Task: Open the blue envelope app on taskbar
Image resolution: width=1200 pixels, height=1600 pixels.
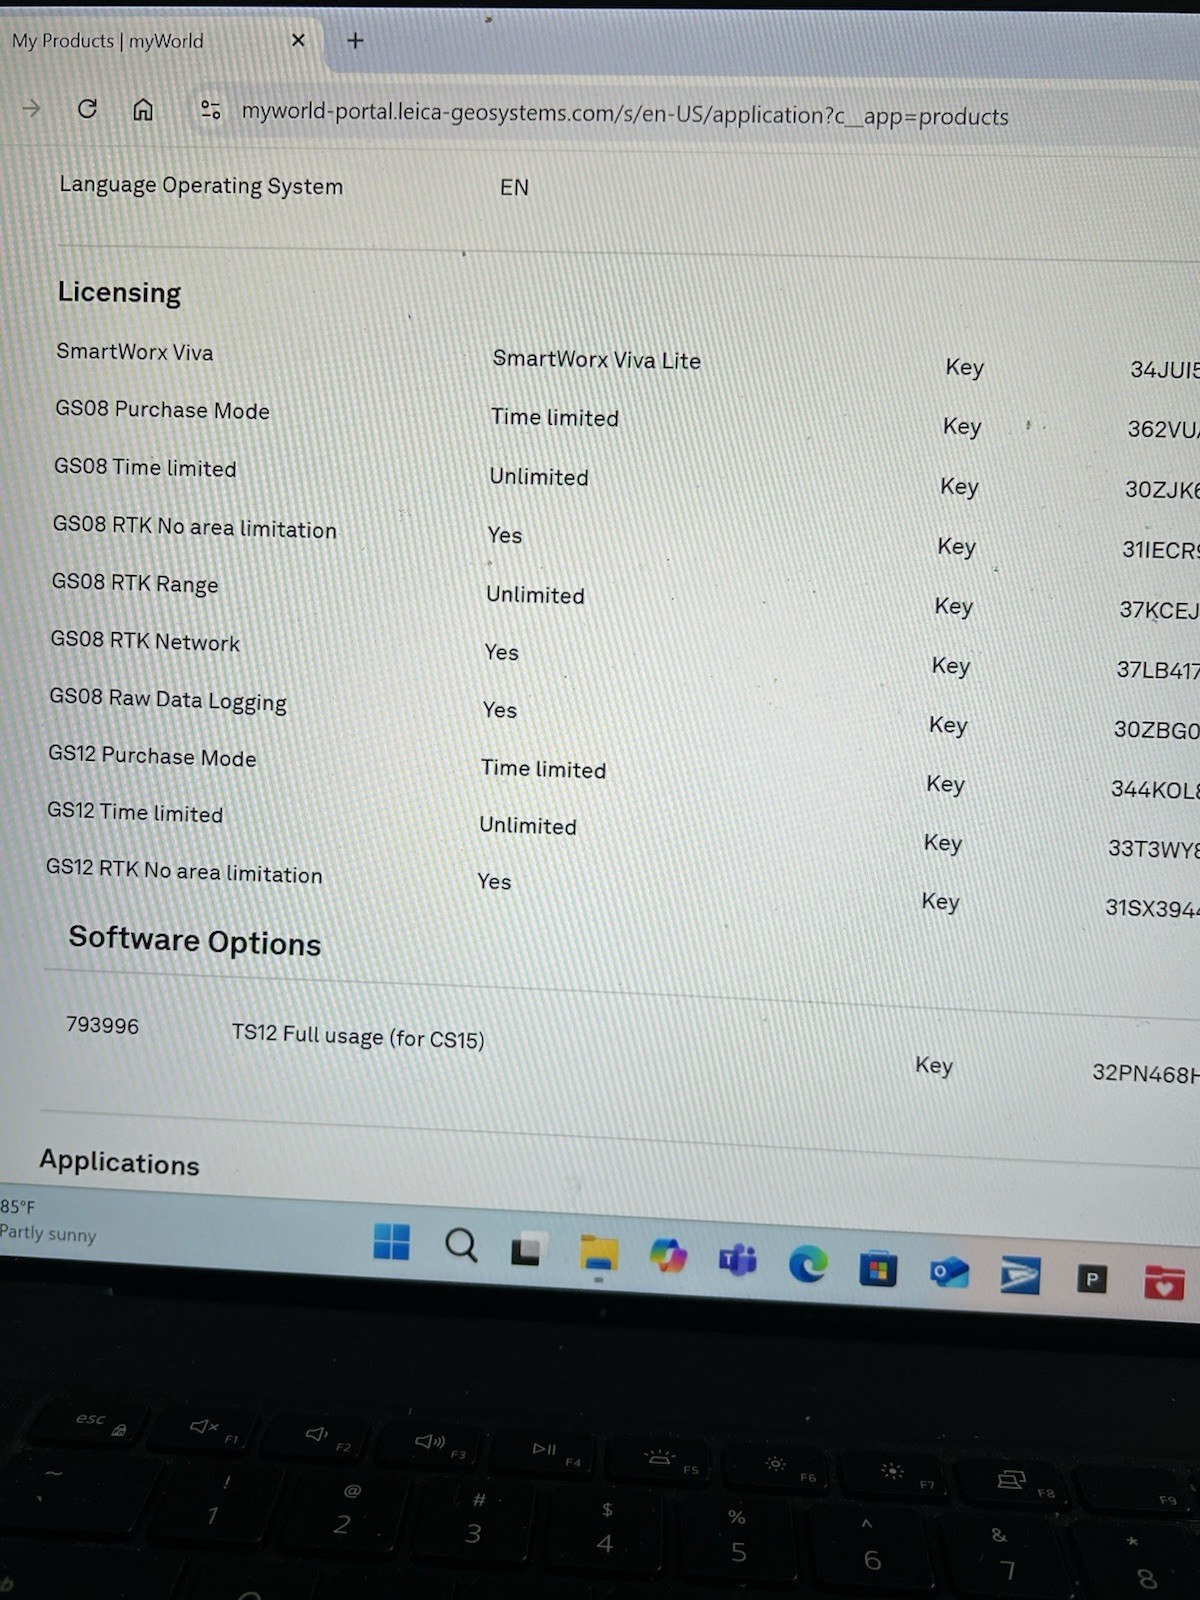Action: [x=1020, y=1275]
